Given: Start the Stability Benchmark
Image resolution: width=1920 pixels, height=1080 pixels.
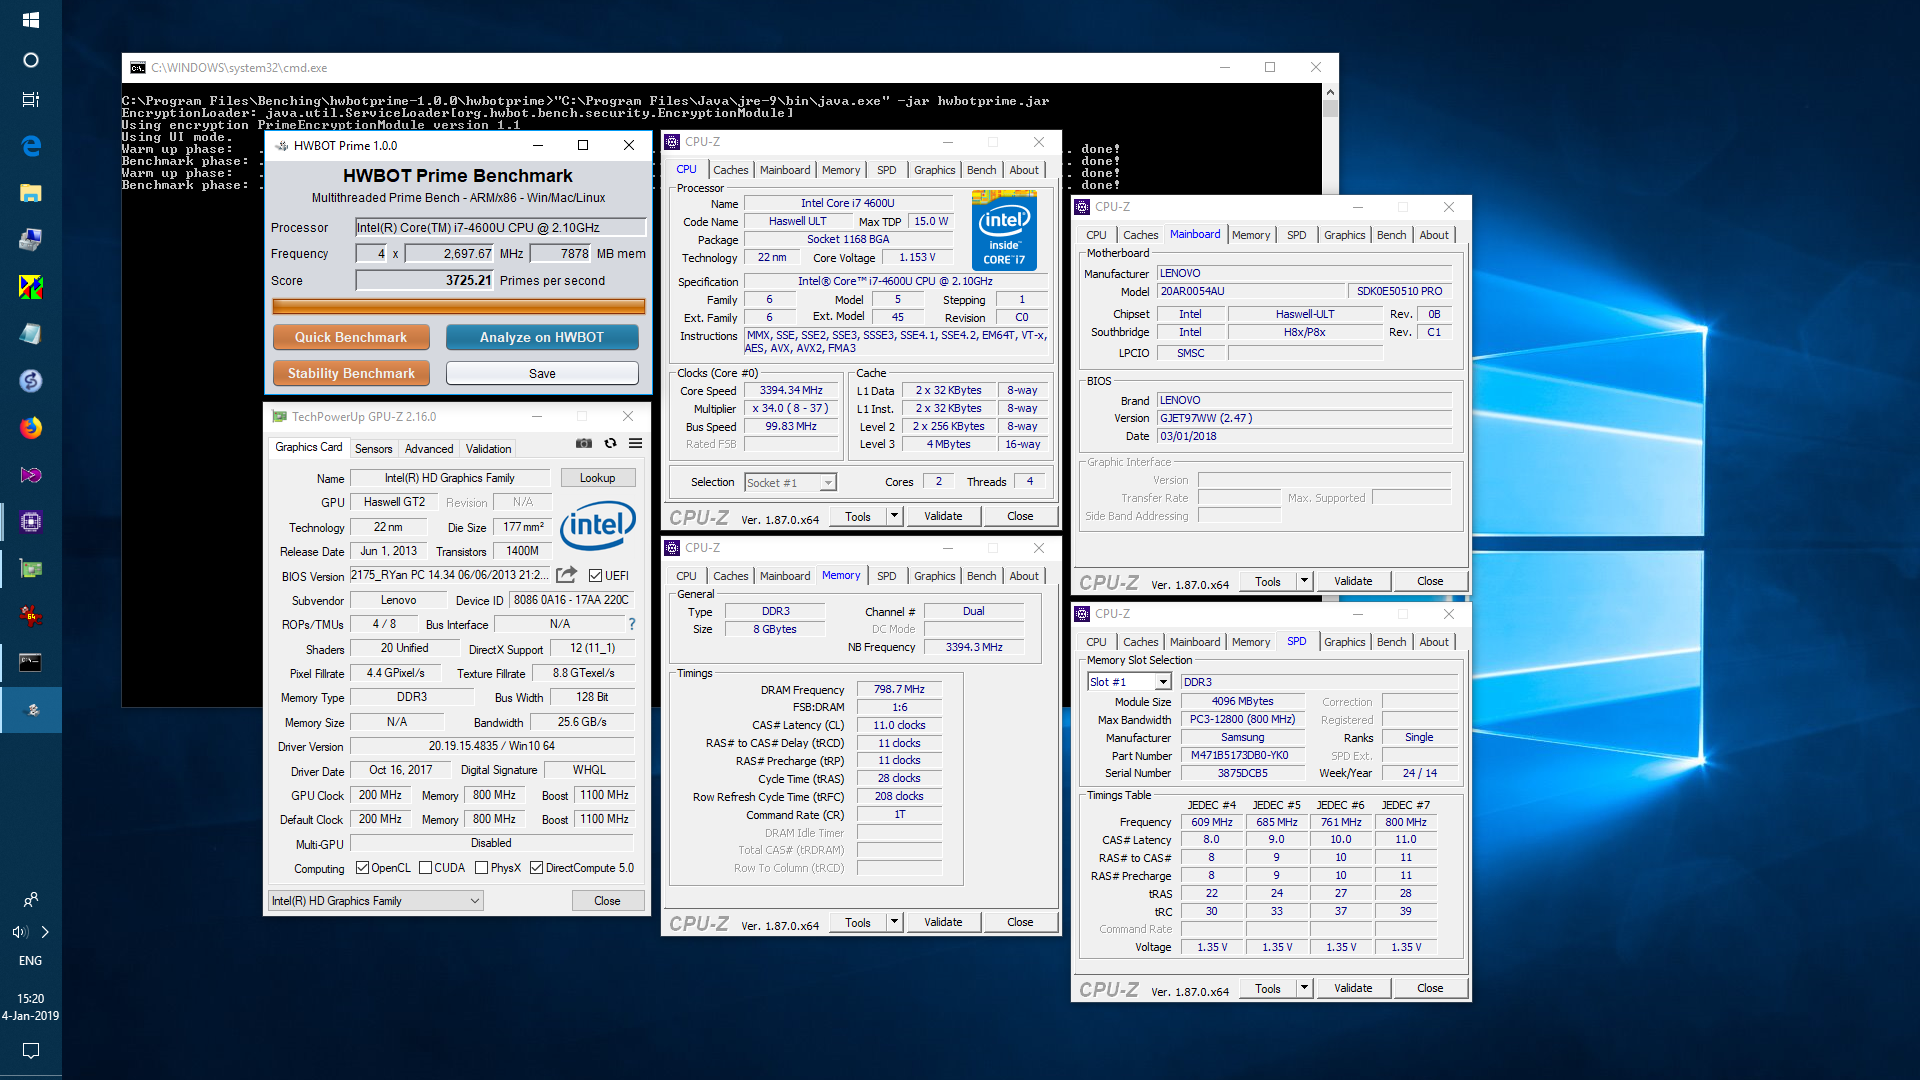Looking at the screenshot, I should click(x=351, y=373).
